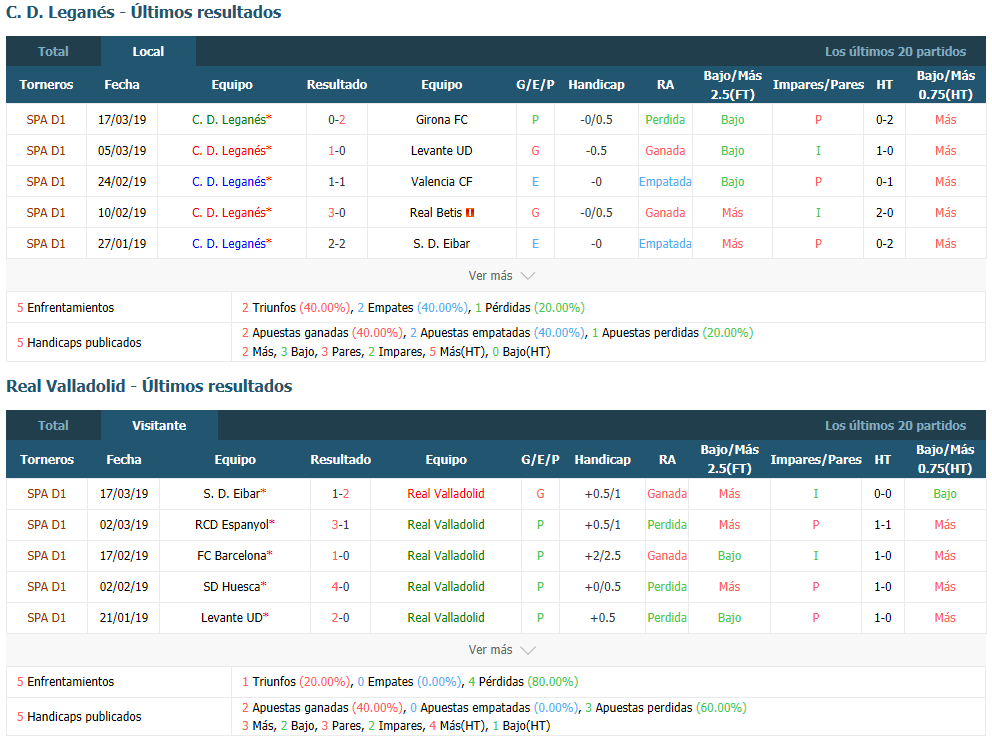Image resolution: width=992 pixels, height=742 pixels.
Task: Expand Ver más under the Valladolid results
Action: point(502,650)
